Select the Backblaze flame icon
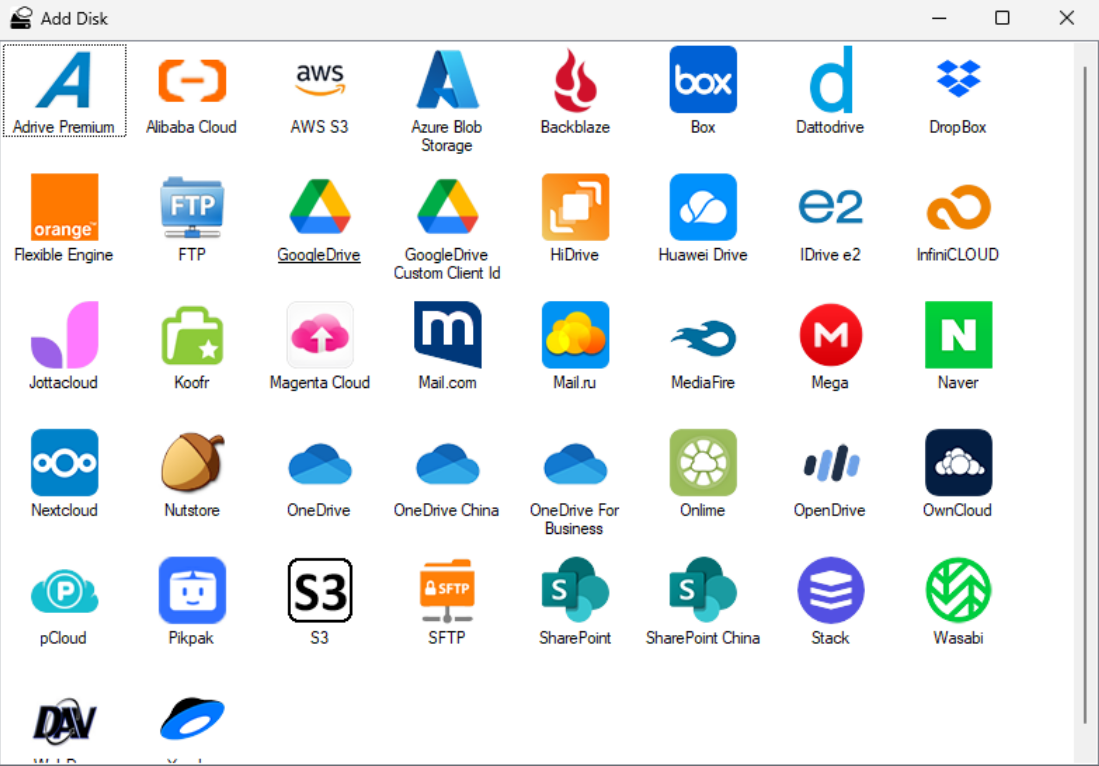The height and width of the screenshot is (766, 1099). [575, 80]
